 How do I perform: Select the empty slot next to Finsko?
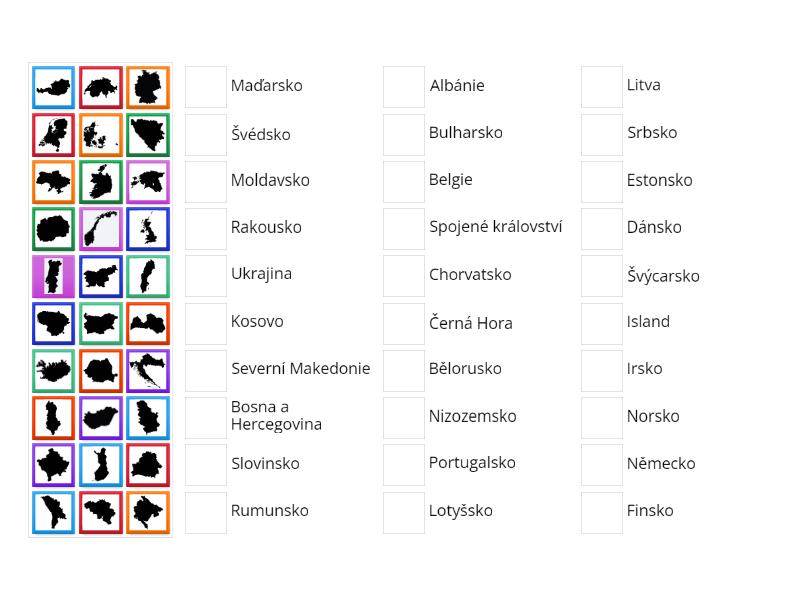(x=602, y=512)
